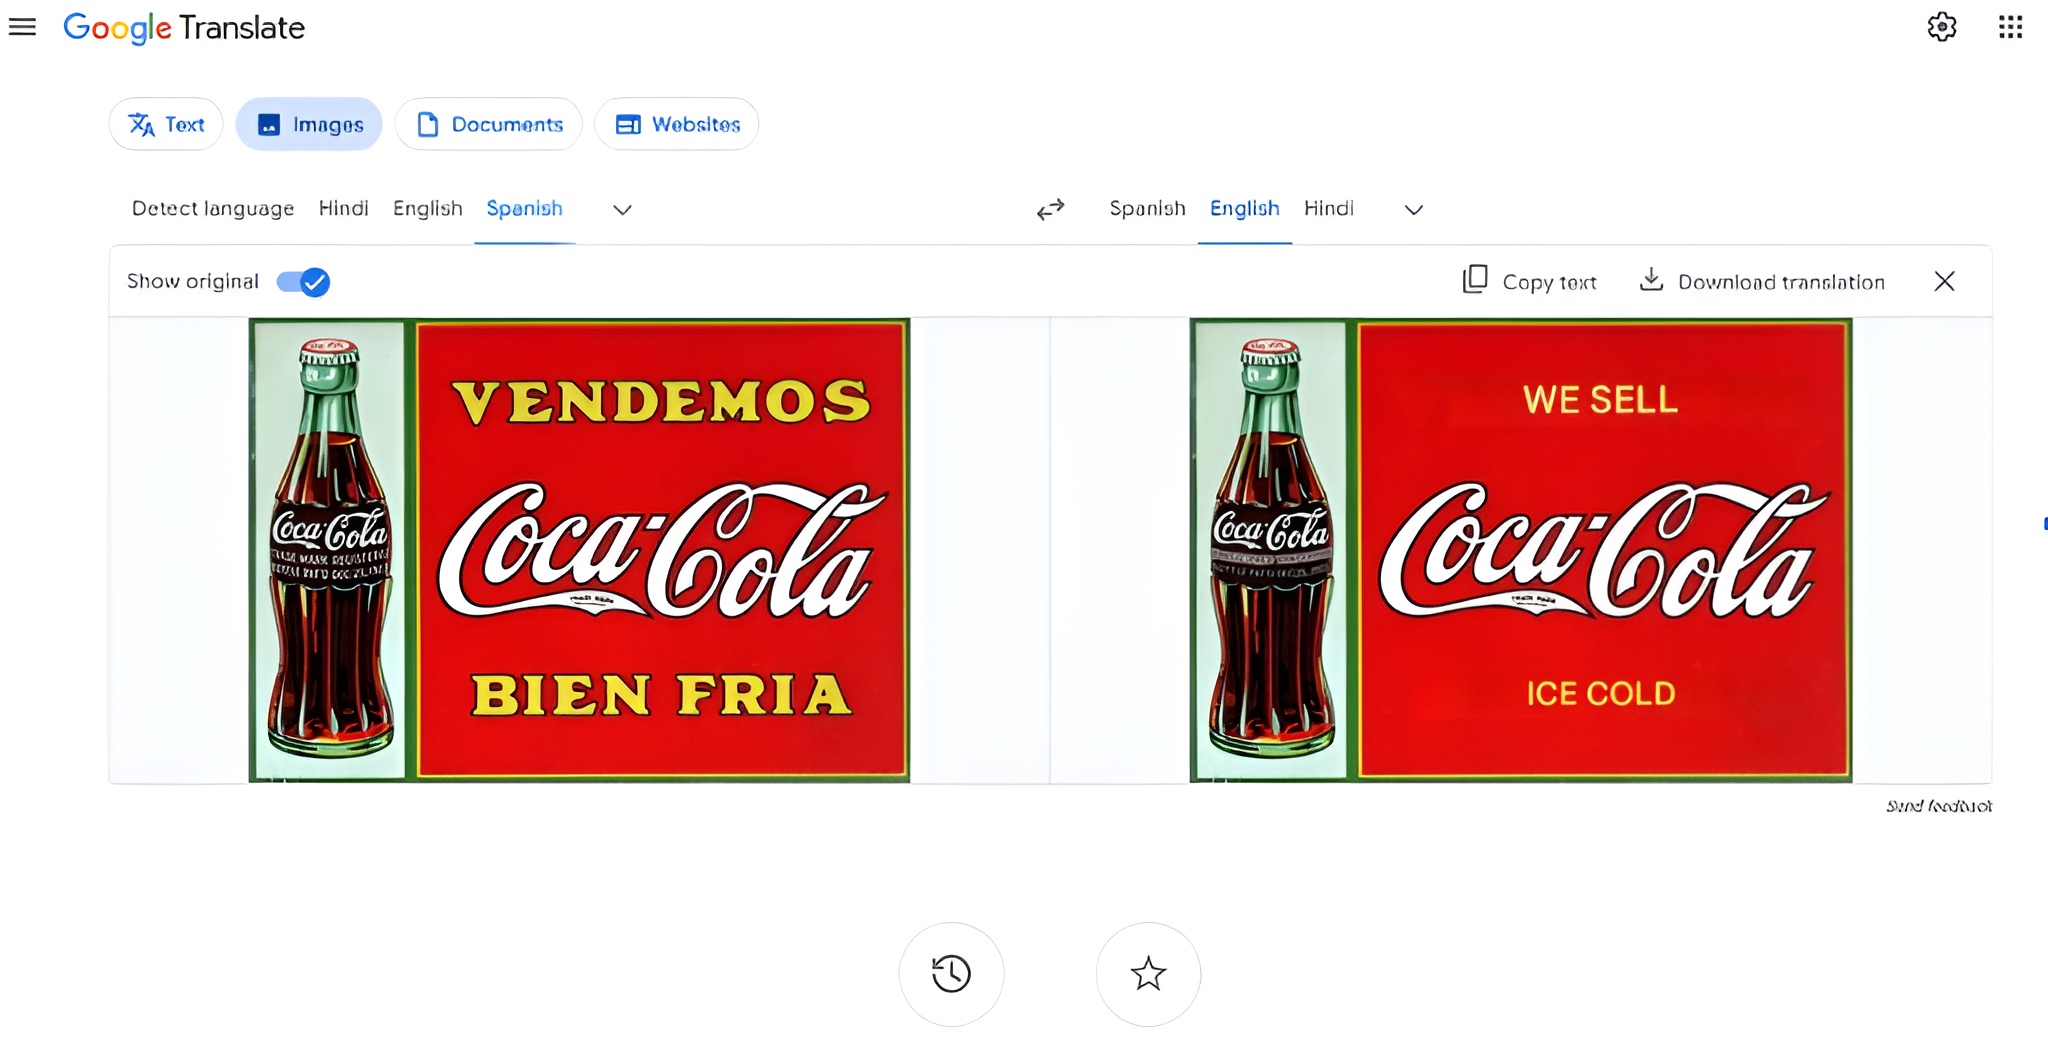Expand the source languages dropdown
The width and height of the screenshot is (2048, 1038).
[622, 209]
